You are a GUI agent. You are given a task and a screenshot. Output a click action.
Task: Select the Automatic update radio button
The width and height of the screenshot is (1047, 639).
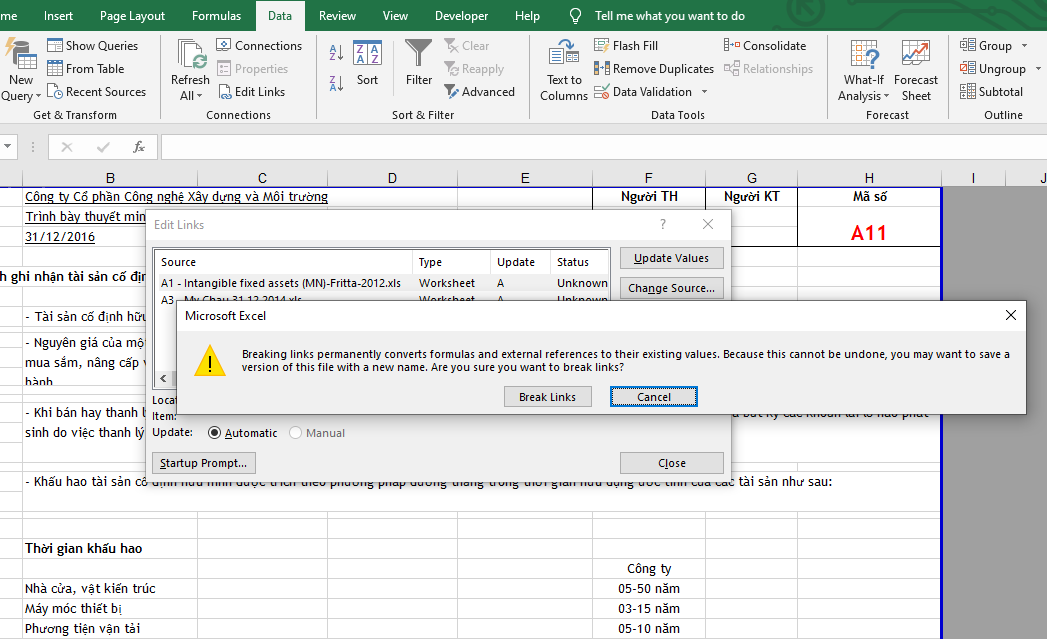pyautogui.click(x=215, y=433)
